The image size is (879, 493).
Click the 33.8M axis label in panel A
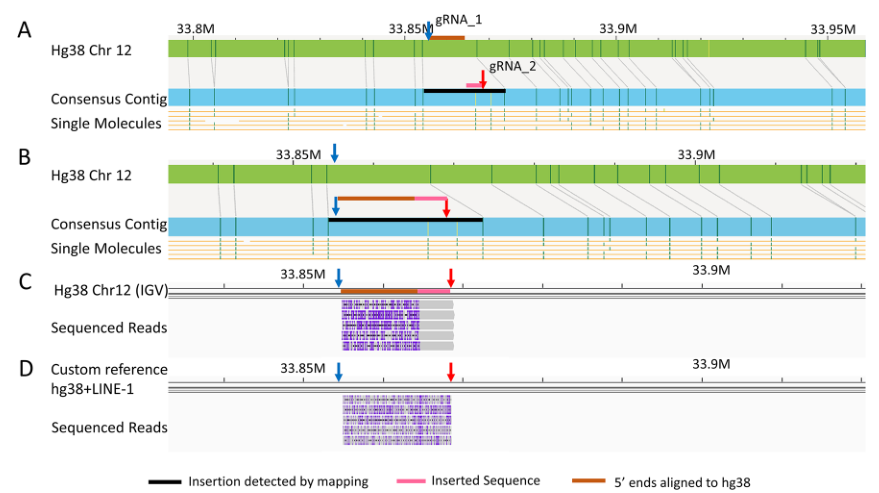coord(195,28)
